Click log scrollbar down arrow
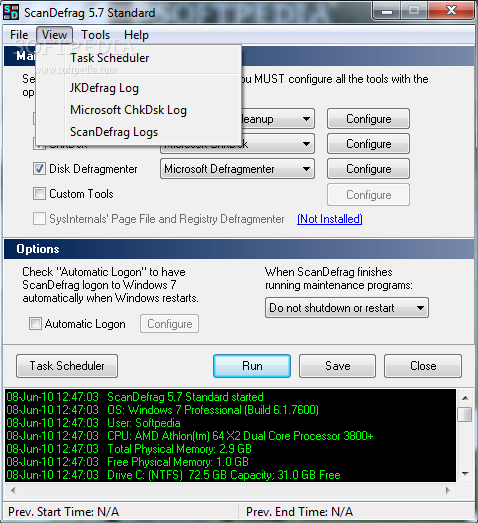The image size is (478, 523). [465, 473]
